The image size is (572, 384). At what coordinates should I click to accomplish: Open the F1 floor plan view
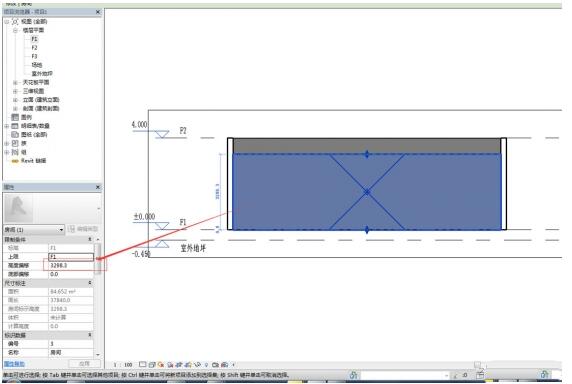tap(34, 39)
